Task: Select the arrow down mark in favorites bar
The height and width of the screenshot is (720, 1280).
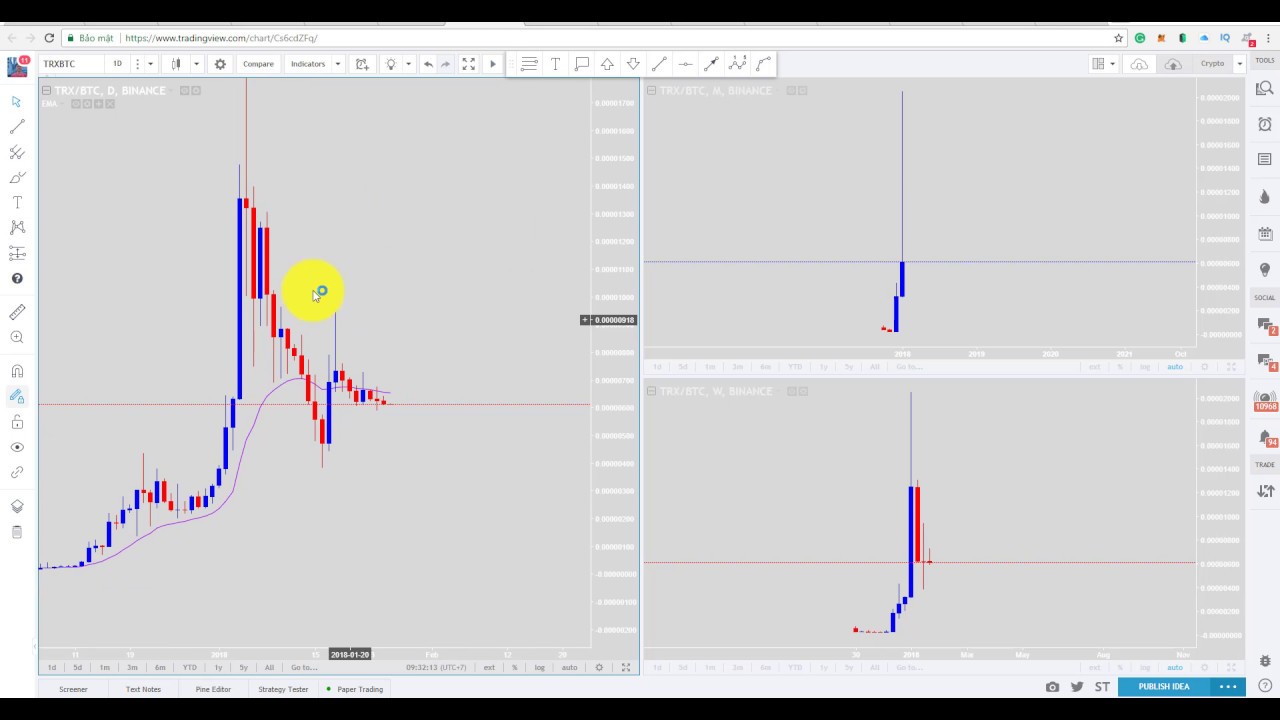Action: click(x=633, y=64)
